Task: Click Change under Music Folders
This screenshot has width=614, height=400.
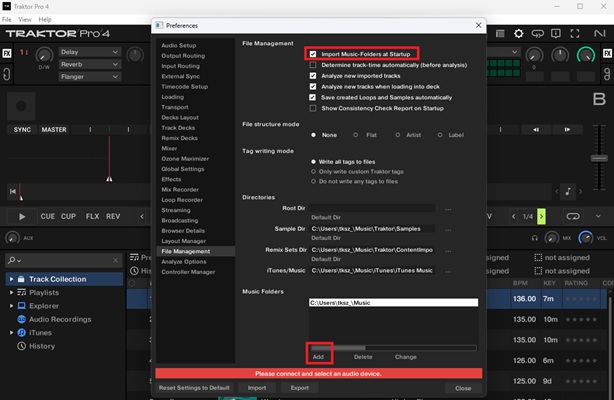Action: [x=406, y=357]
